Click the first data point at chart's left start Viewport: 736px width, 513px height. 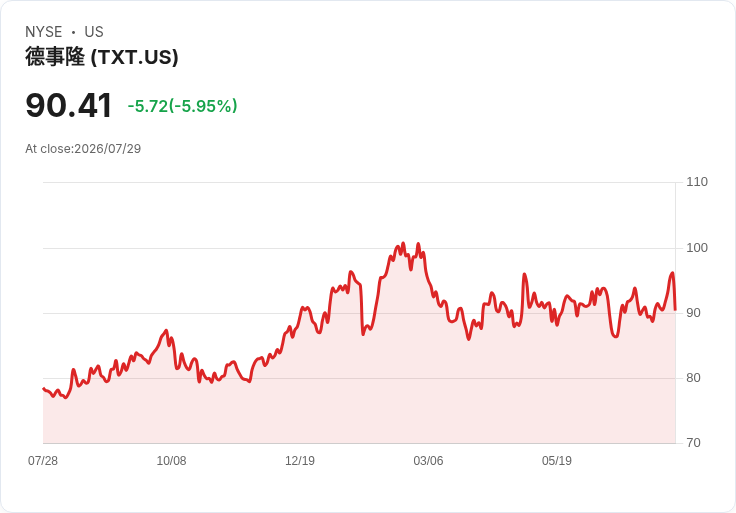pos(44,389)
